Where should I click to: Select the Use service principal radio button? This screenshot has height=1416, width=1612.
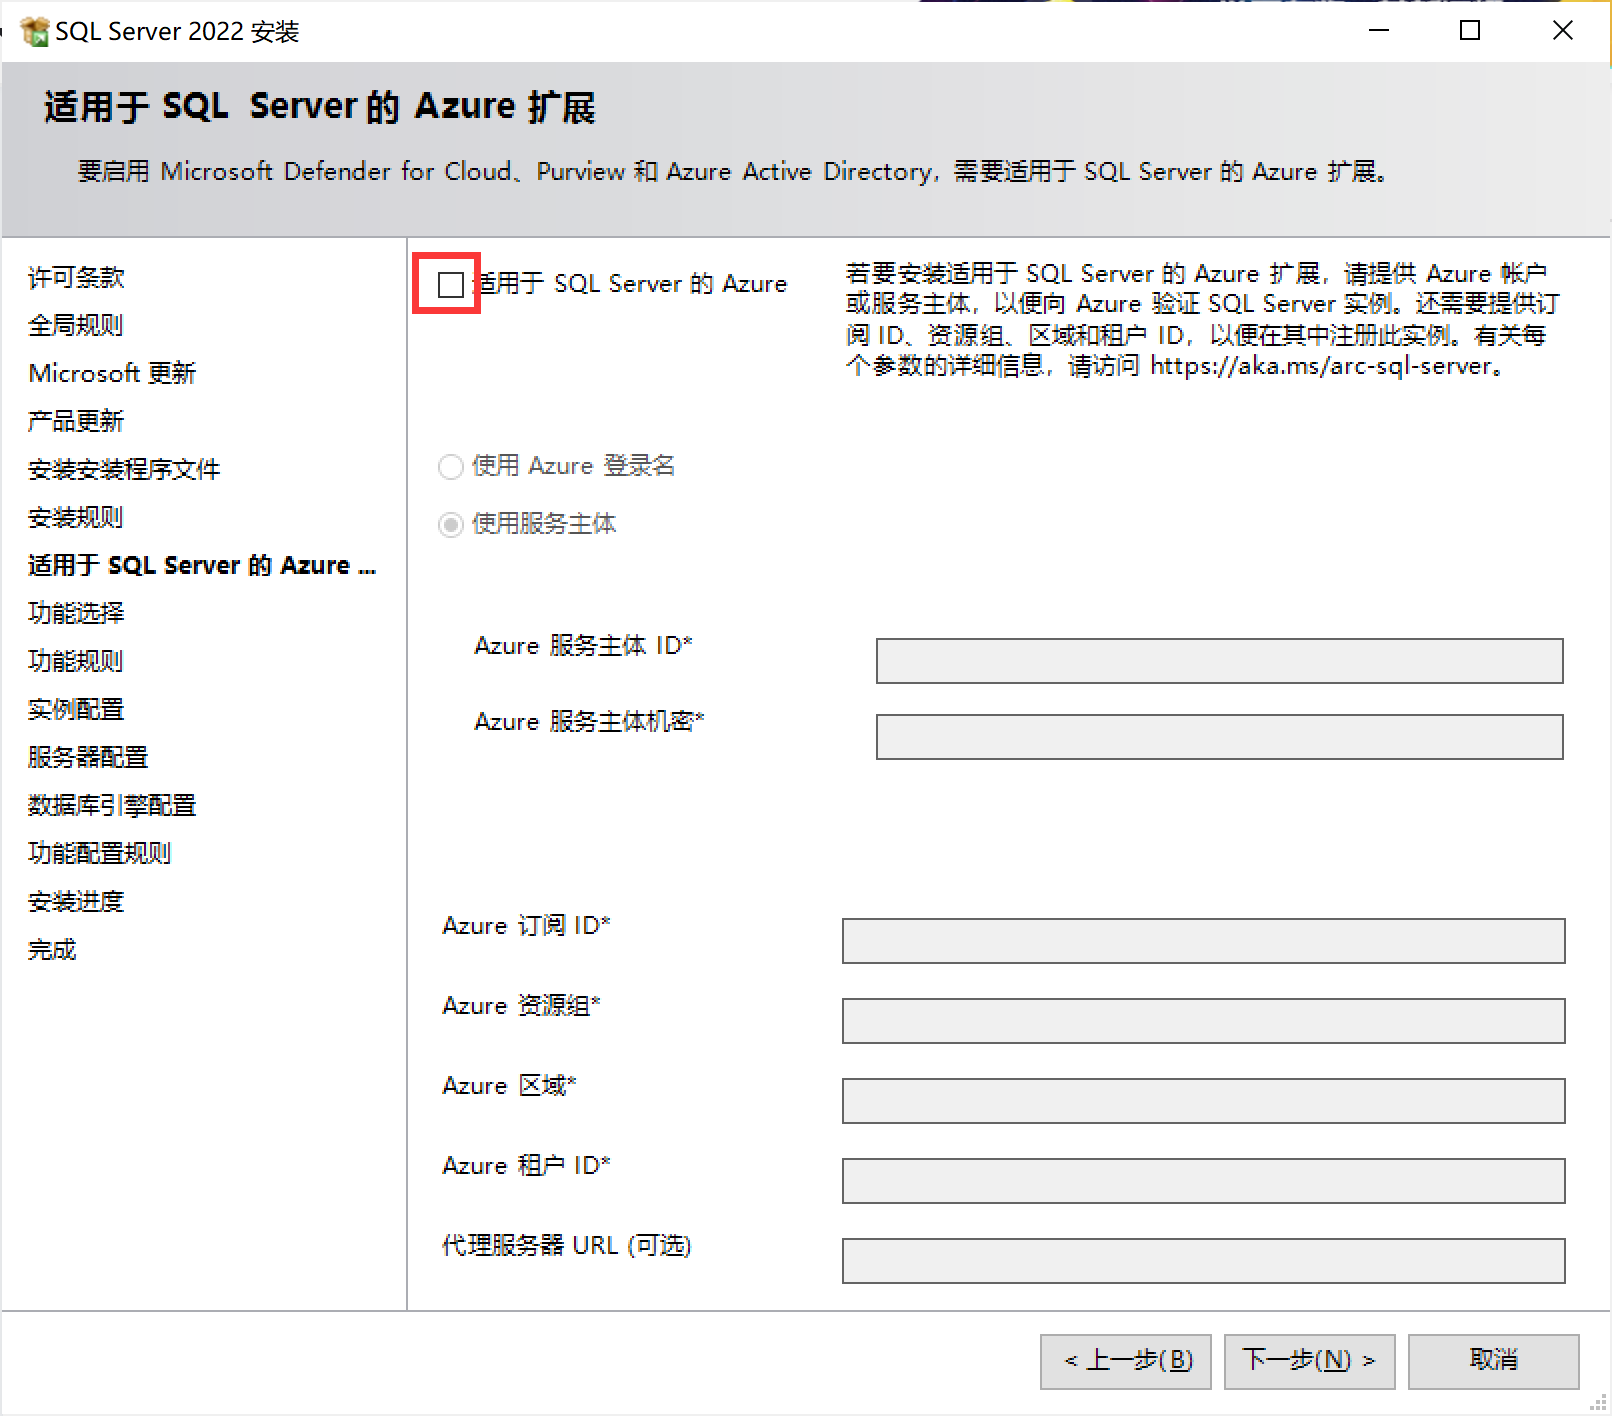(451, 525)
